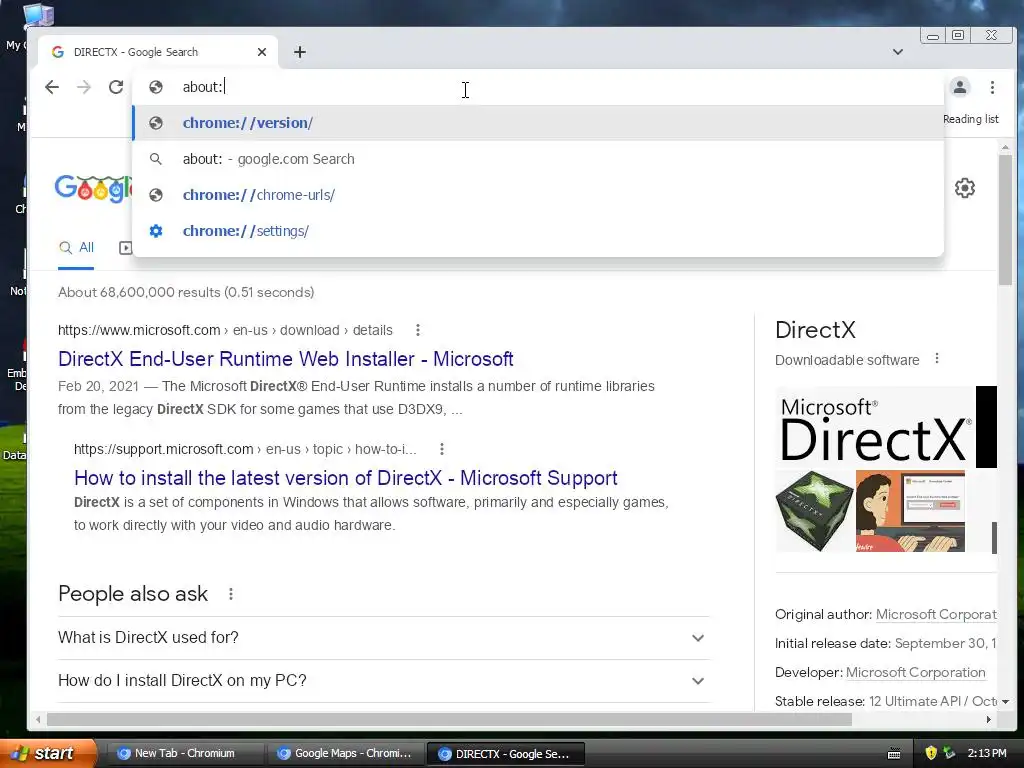This screenshot has width=1024, height=768.
Task: Click the green DirectX cube thumbnail
Action: click(x=814, y=511)
